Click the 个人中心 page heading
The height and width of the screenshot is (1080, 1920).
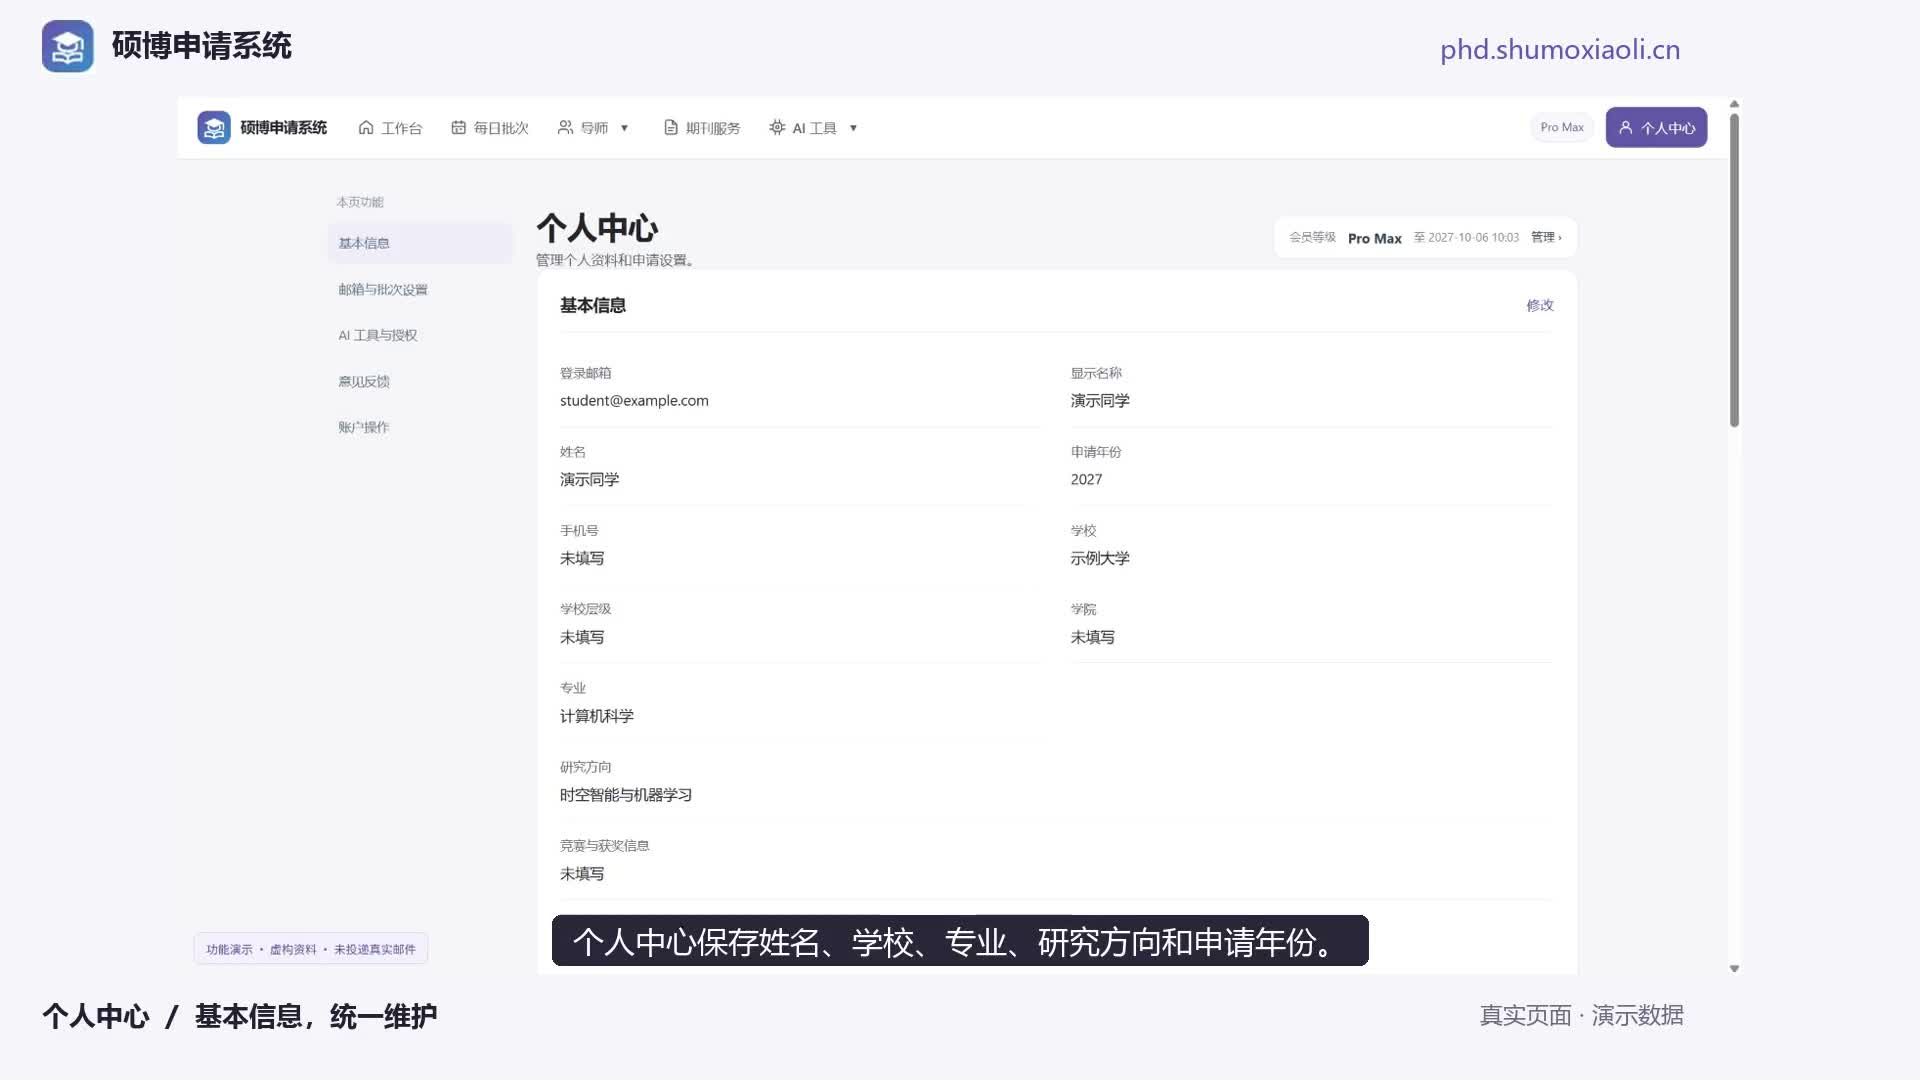597,228
